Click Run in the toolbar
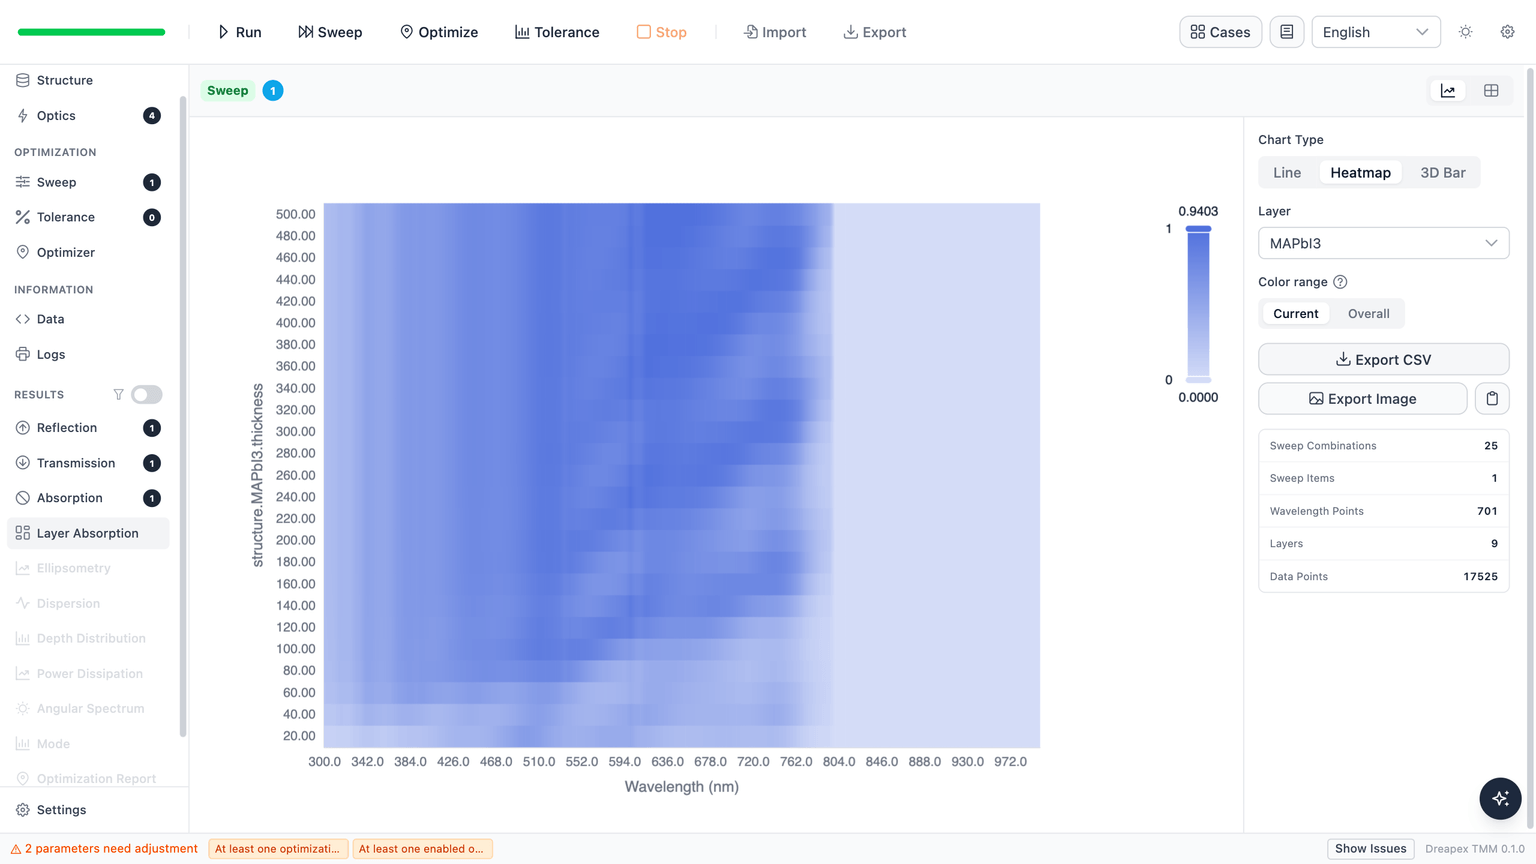Screen dimensions: 1536x864 point(240,32)
